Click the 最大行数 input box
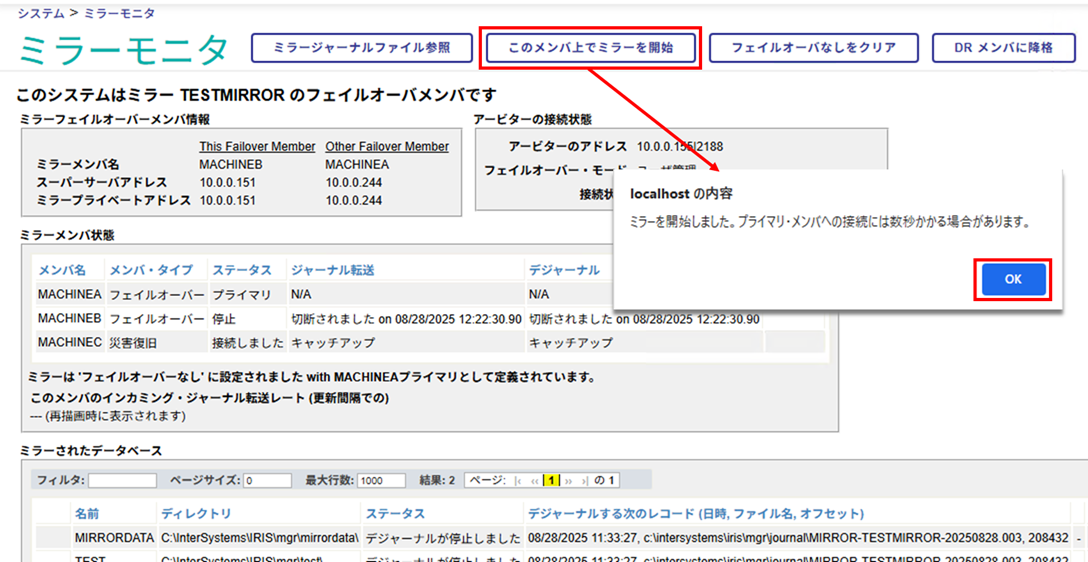 point(381,481)
